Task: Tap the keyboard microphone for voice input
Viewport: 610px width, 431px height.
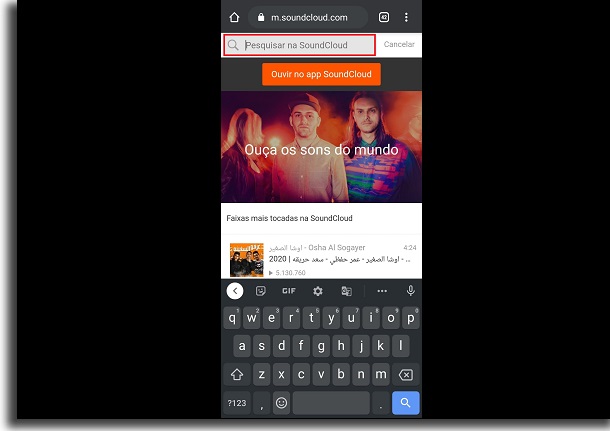Action: (410, 291)
